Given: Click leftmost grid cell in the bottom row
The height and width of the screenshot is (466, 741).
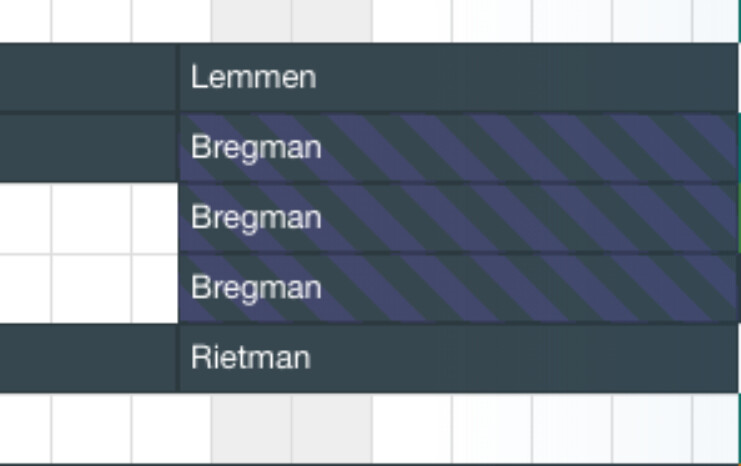Looking at the screenshot, I should click(x=25, y=428).
